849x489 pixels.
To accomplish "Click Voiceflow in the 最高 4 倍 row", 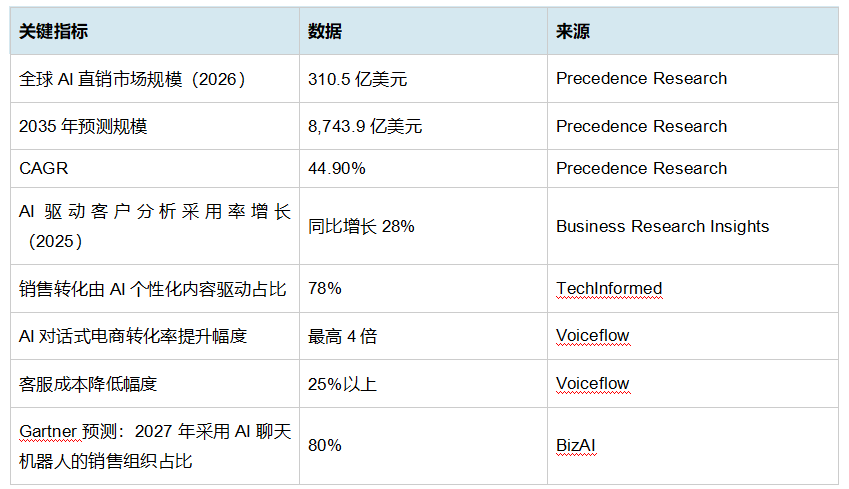I will click(x=593, y=336).
